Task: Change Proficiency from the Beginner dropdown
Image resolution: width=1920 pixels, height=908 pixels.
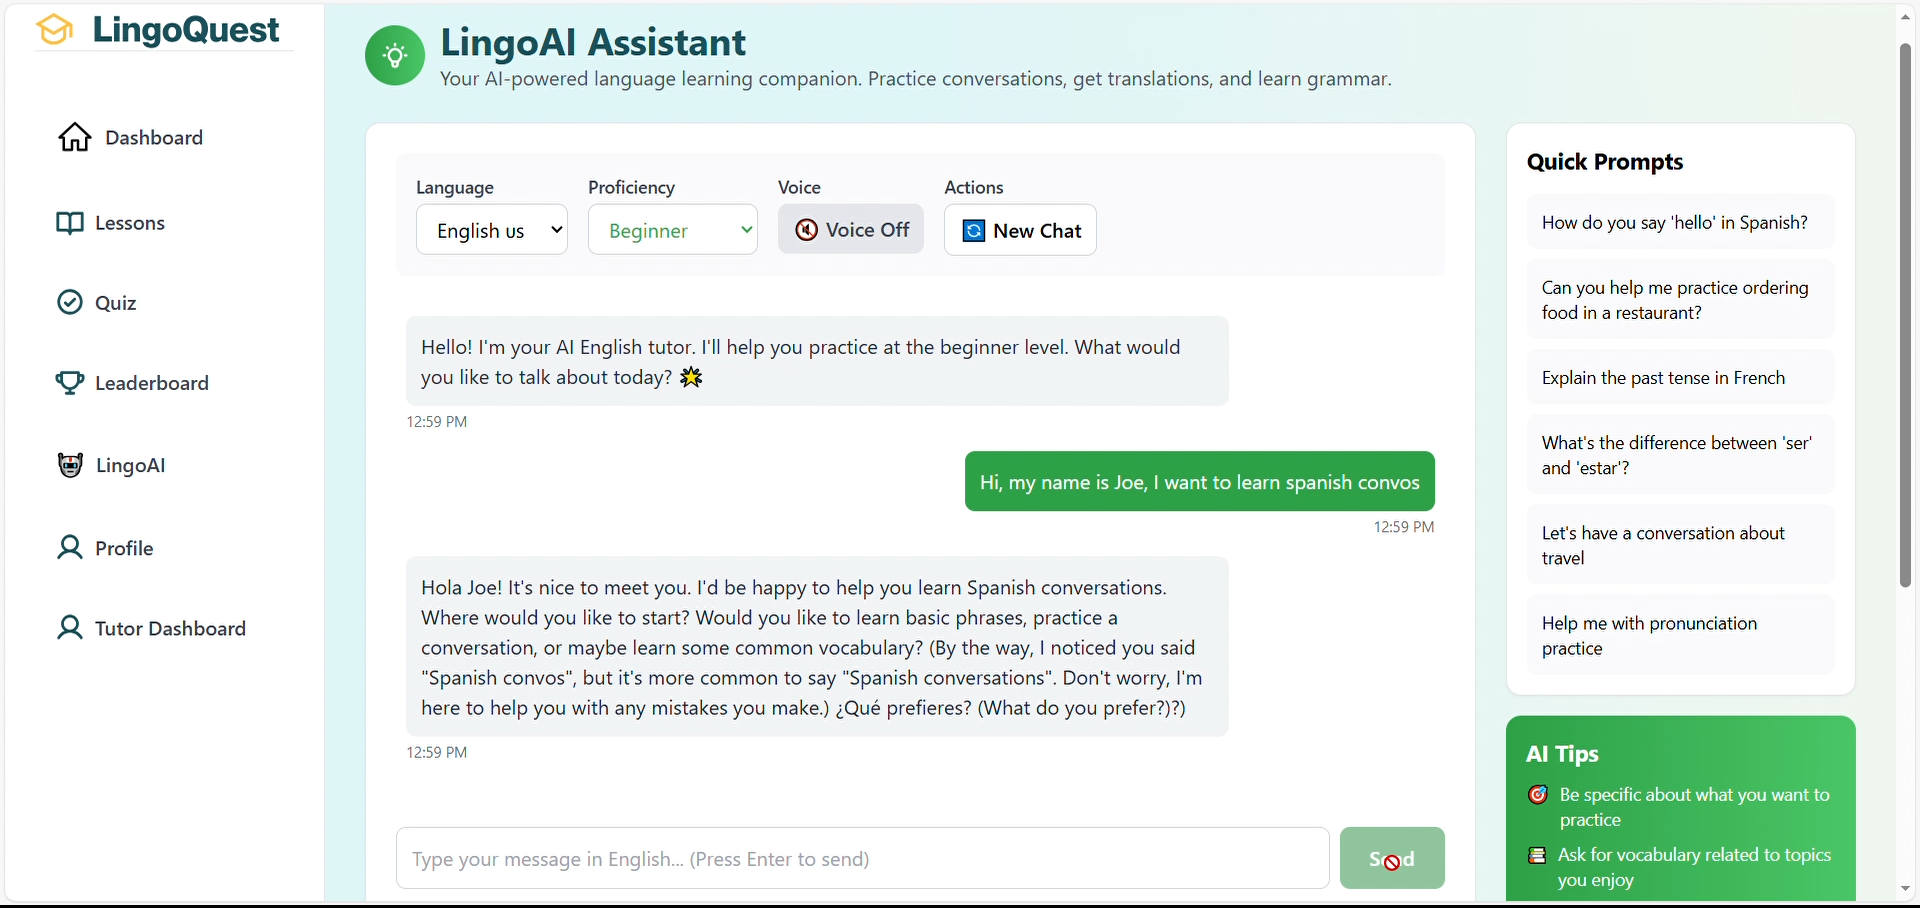Action: click(672, 229)
